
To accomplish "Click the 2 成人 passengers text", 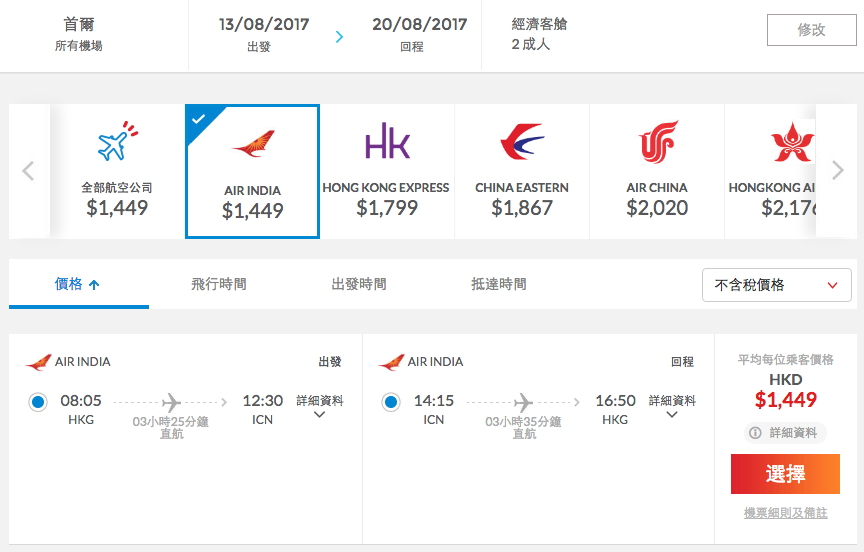I will coord(531,44).
